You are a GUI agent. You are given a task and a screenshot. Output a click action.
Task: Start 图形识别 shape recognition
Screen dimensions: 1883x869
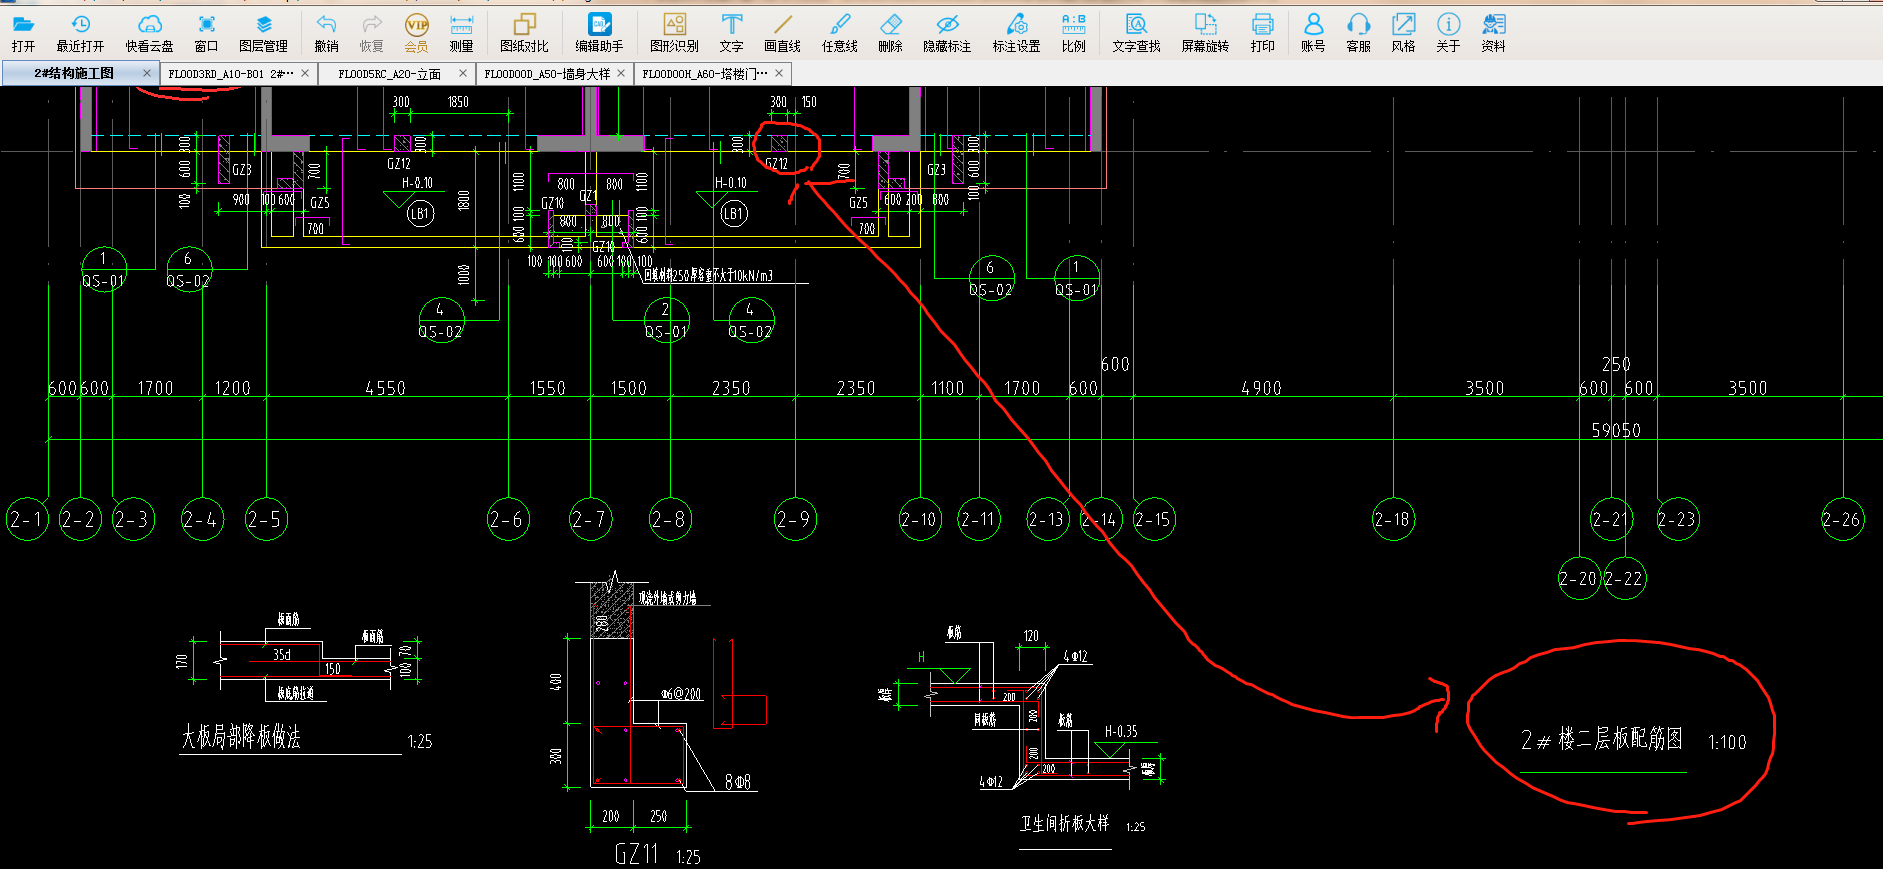point(674,32)
